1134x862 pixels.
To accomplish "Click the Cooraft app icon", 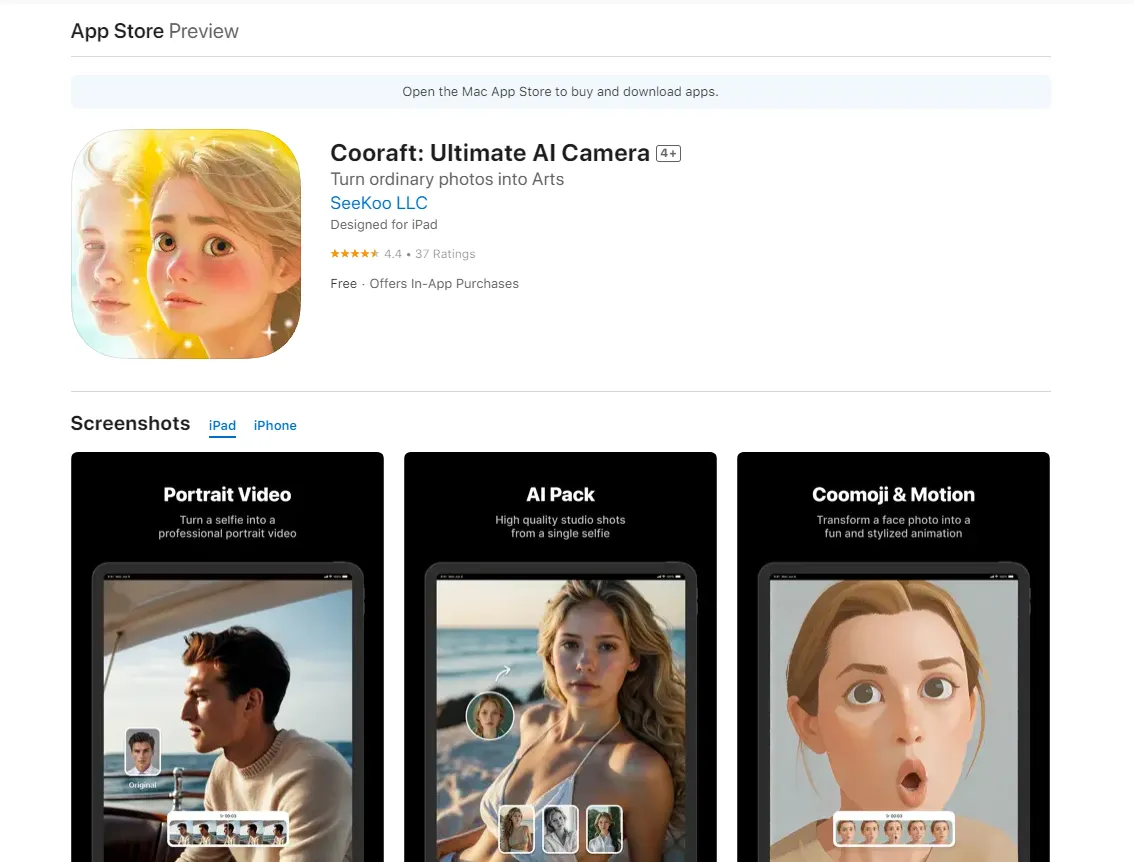I will (x=185, y=243).
